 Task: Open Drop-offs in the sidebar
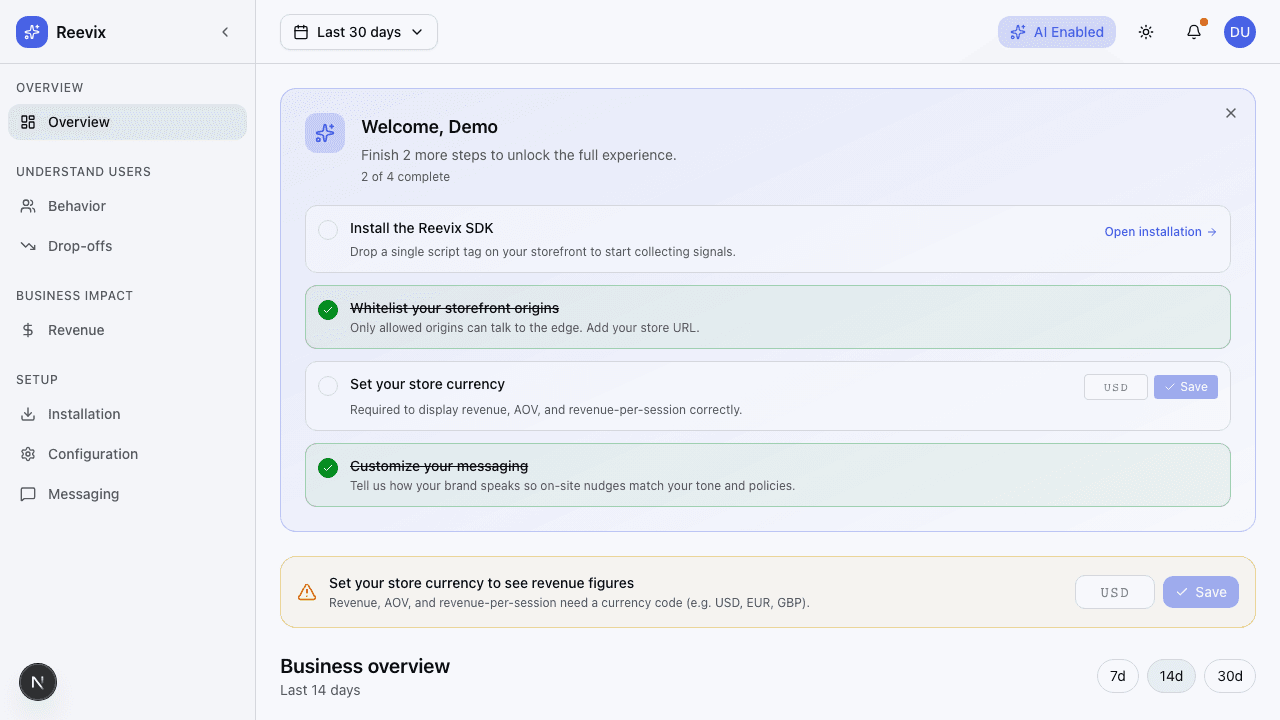[x=80, y=246]
